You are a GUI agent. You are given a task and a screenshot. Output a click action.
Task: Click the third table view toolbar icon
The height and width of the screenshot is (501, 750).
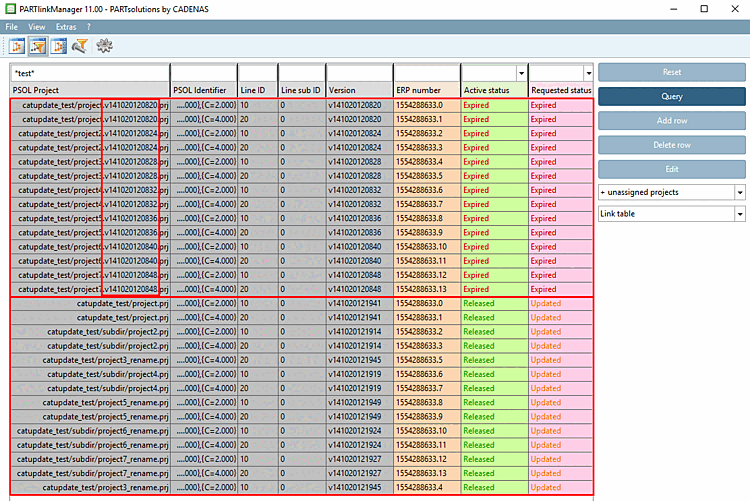pos(59,45)
